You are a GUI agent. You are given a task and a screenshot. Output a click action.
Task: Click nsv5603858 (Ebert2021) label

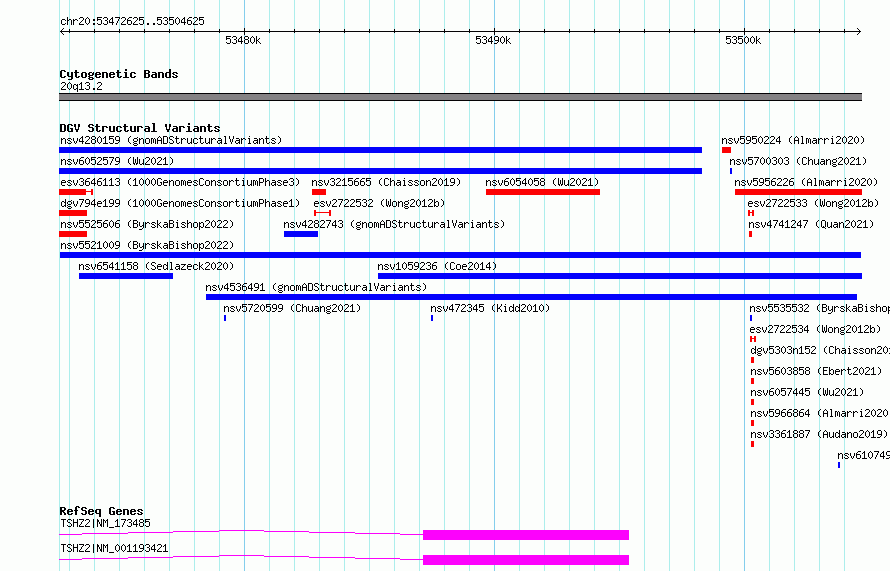816,371
